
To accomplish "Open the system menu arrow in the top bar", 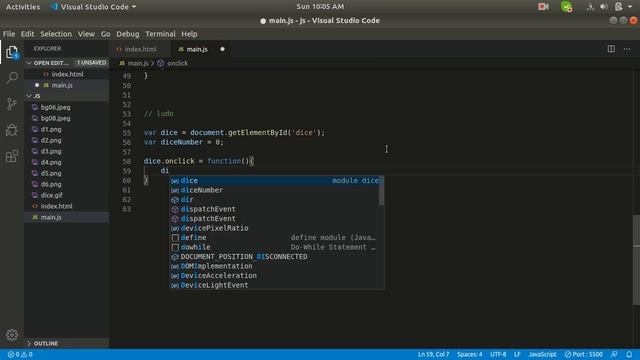I will (630, 7).
